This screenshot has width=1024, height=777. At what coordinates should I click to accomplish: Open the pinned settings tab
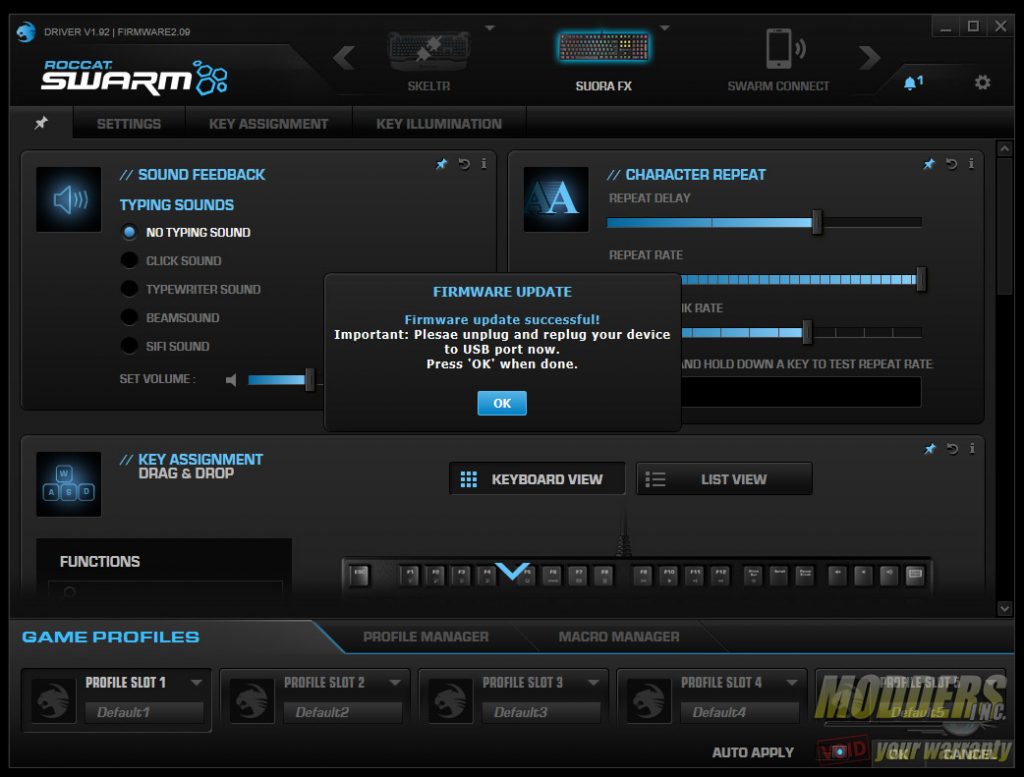pos(41,123)
